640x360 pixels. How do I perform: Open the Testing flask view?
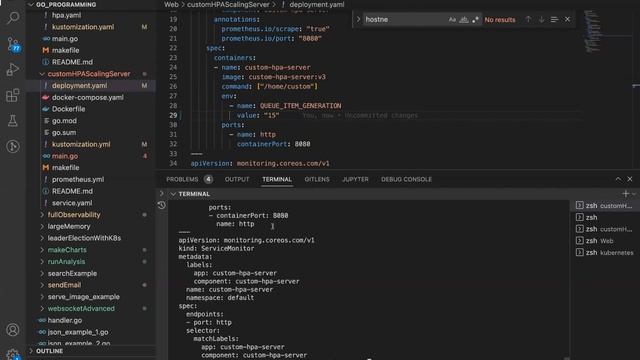13,121
